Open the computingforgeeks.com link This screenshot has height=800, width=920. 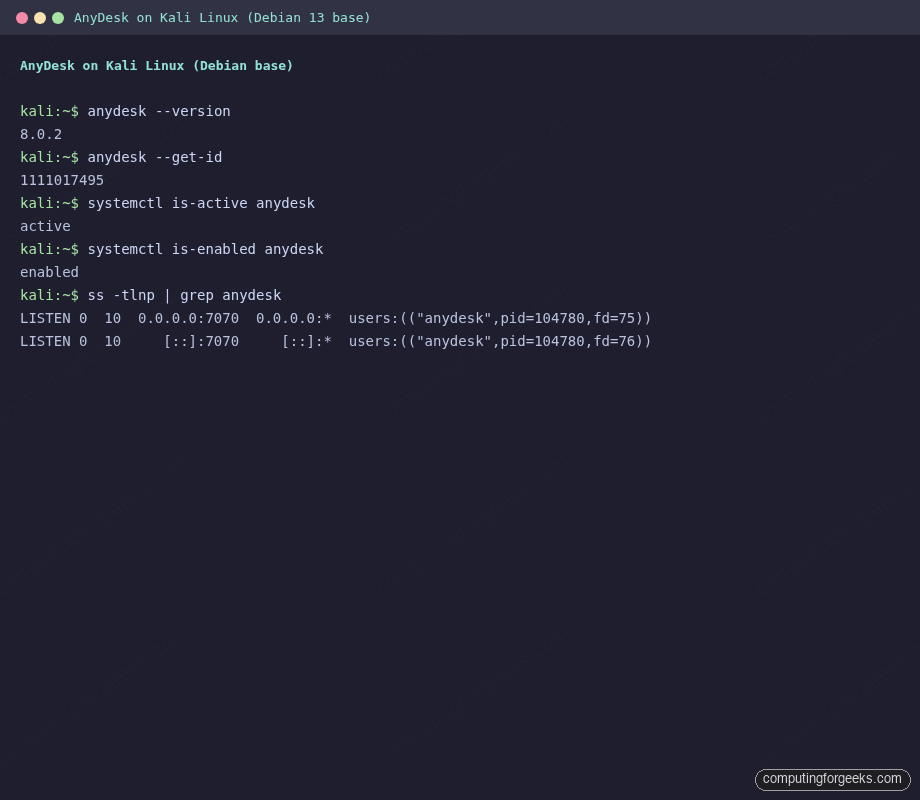pos(832,779)
